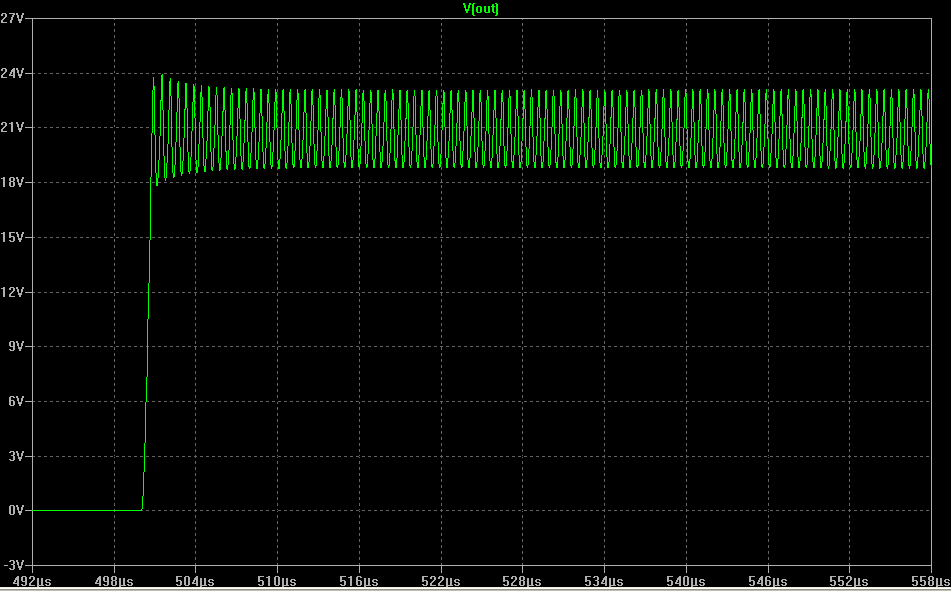Click the V(out) trace label
This screenshot has height=591, width=951.
click(480, 8)
